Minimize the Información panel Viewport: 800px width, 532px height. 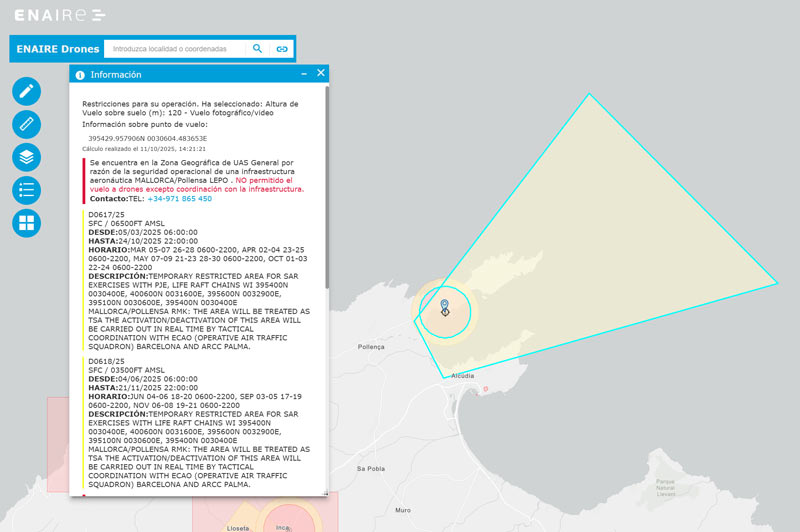tap(304, 74)
